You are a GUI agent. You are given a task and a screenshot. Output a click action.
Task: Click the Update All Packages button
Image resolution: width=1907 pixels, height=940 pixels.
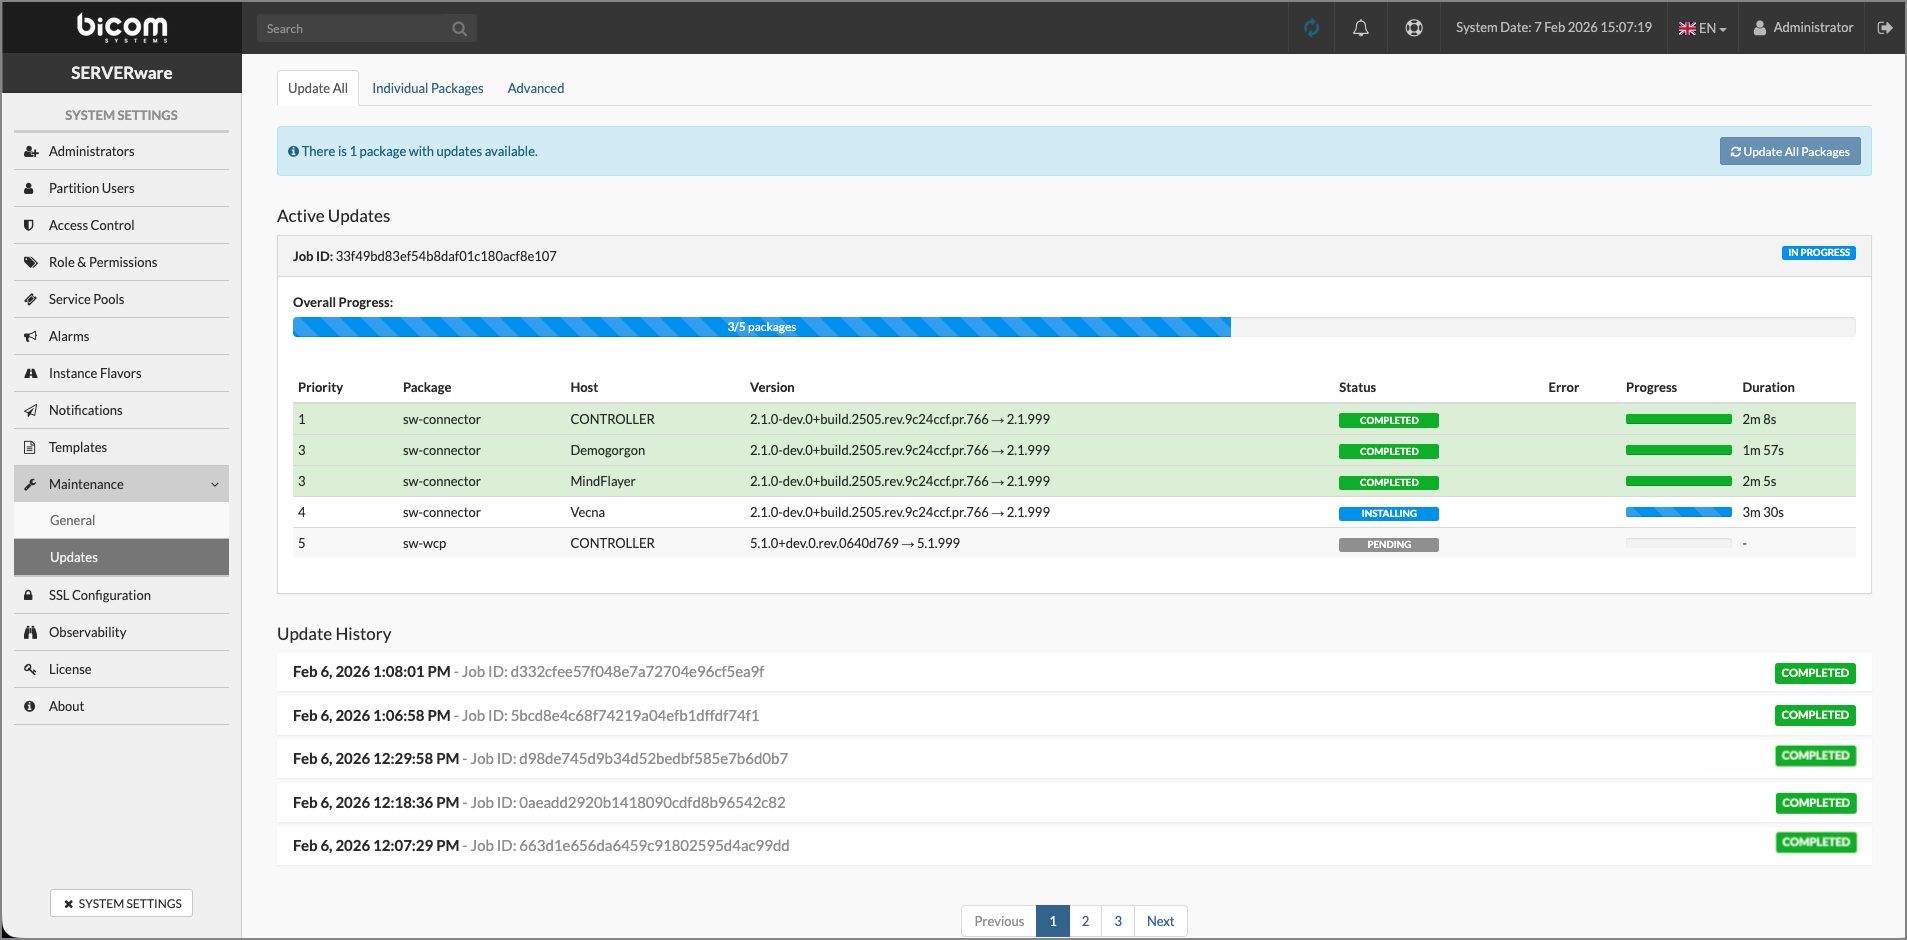1790,152
